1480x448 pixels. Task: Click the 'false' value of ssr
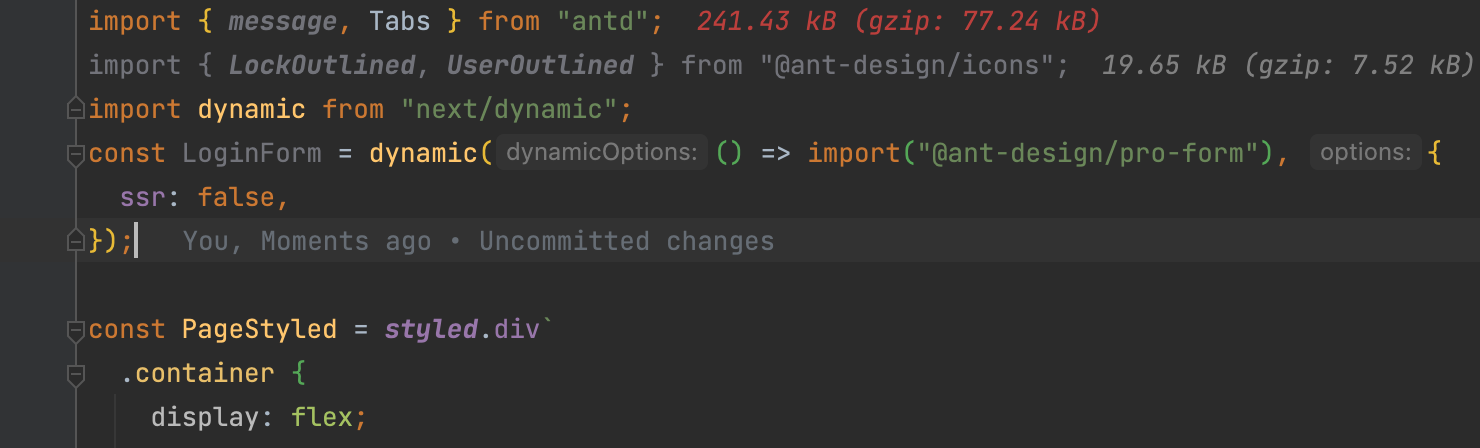tap(236, 197)
